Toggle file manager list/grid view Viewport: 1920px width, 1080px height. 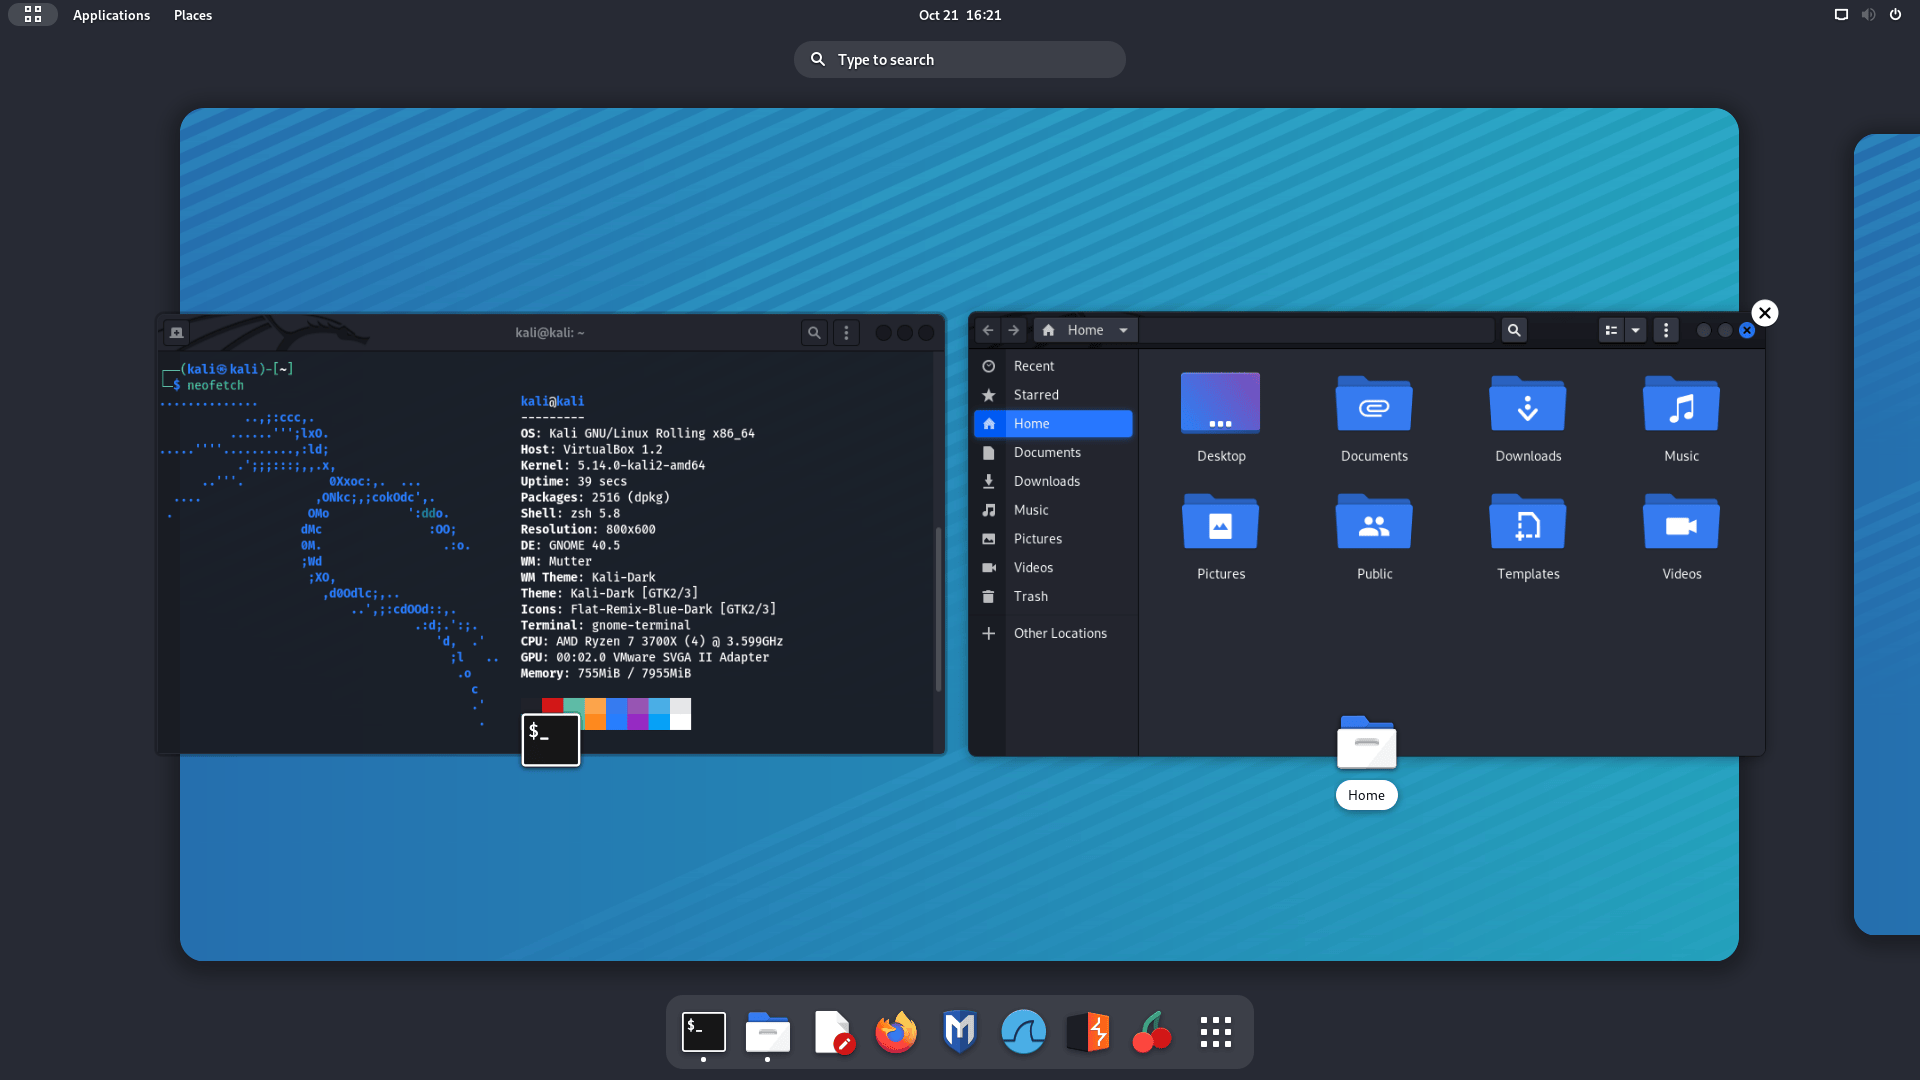point(1611,330)
